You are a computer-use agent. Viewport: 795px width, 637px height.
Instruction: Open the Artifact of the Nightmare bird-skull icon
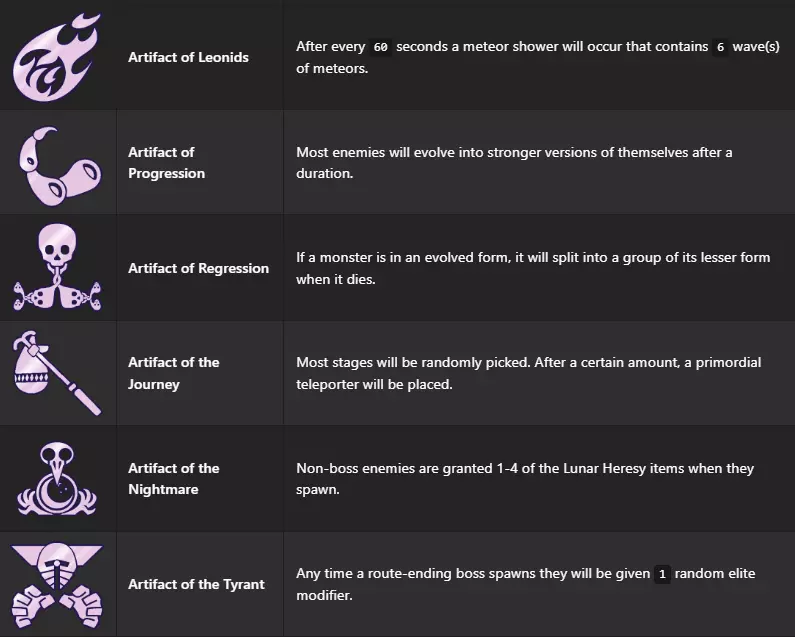pyautogui.click(x=58, y=478)
